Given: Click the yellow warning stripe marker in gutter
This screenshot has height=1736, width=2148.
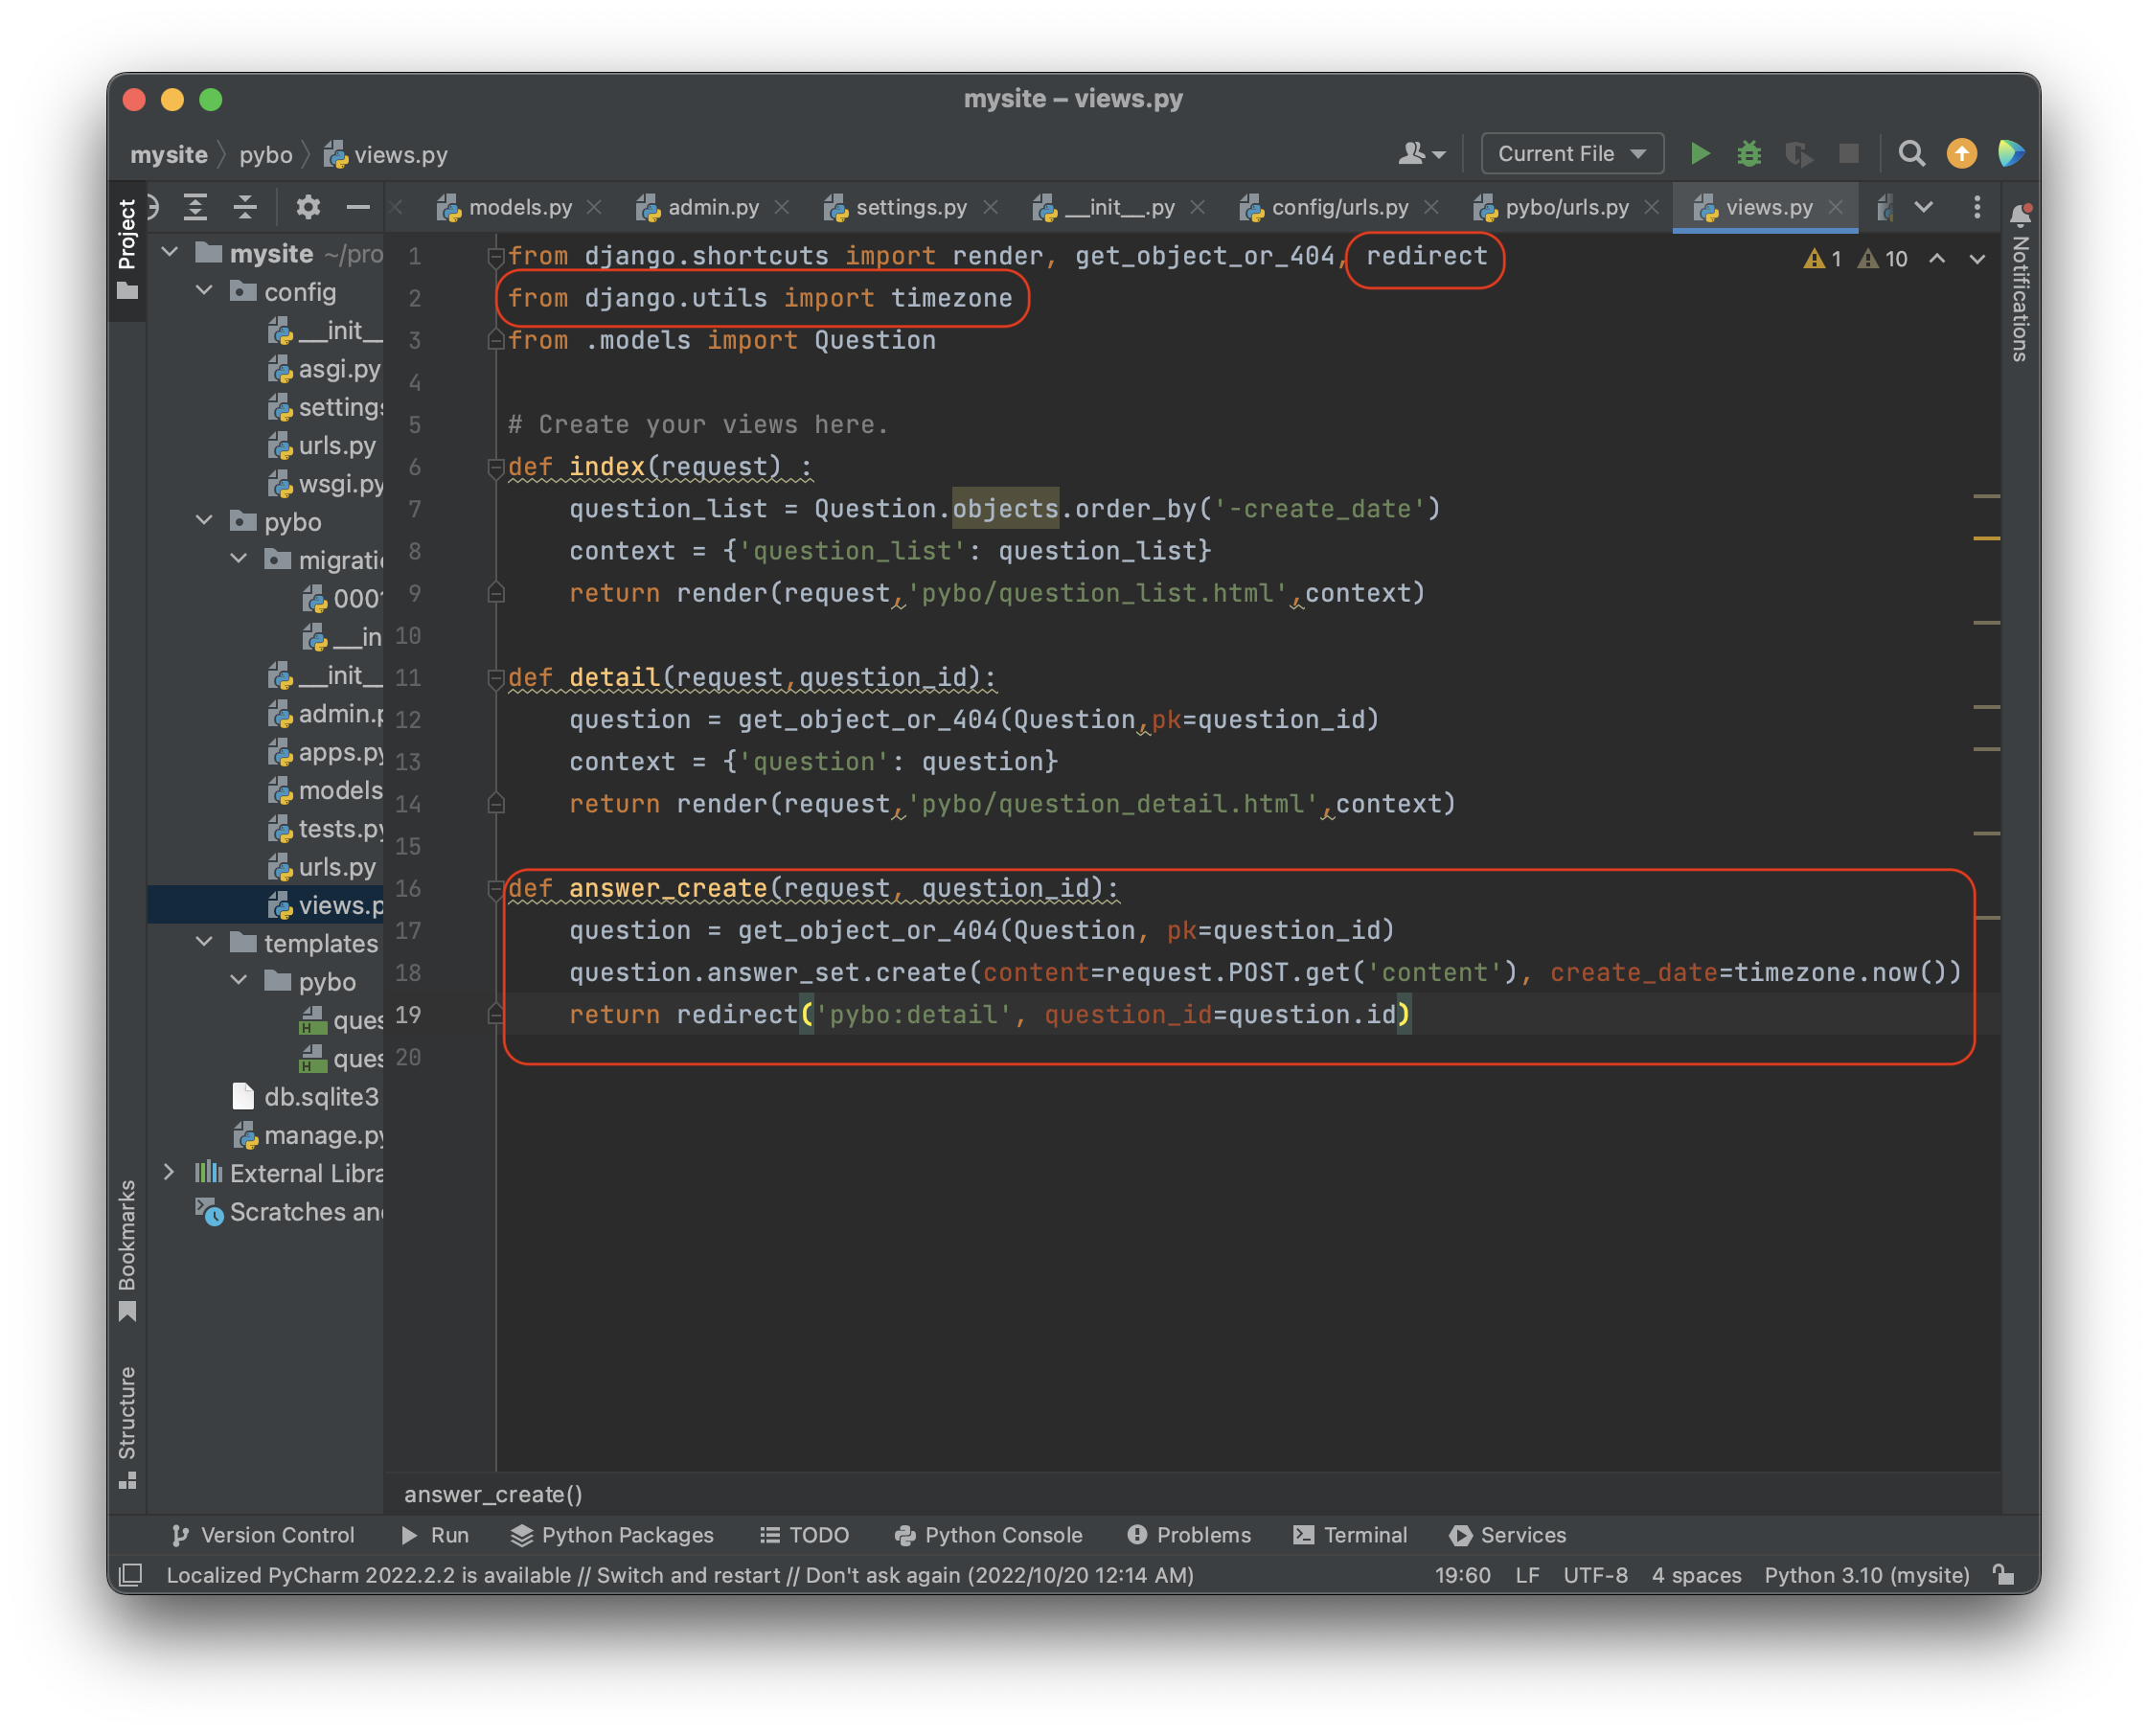Looking at the screenshot, I should click(1986, 538).
